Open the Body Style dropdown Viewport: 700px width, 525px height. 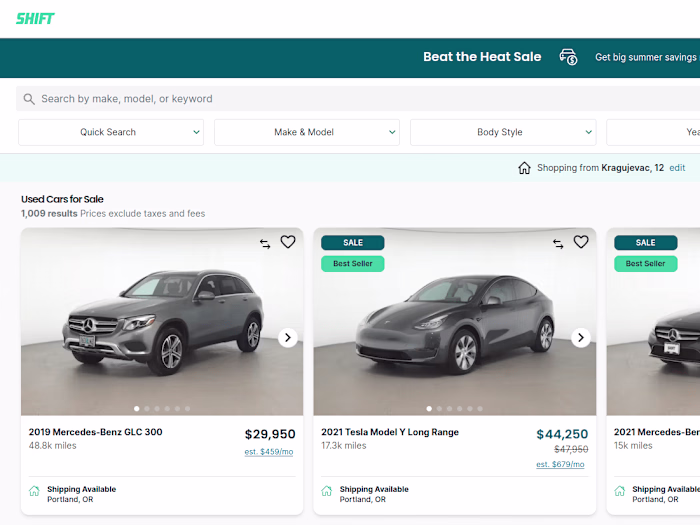(502, 132)
